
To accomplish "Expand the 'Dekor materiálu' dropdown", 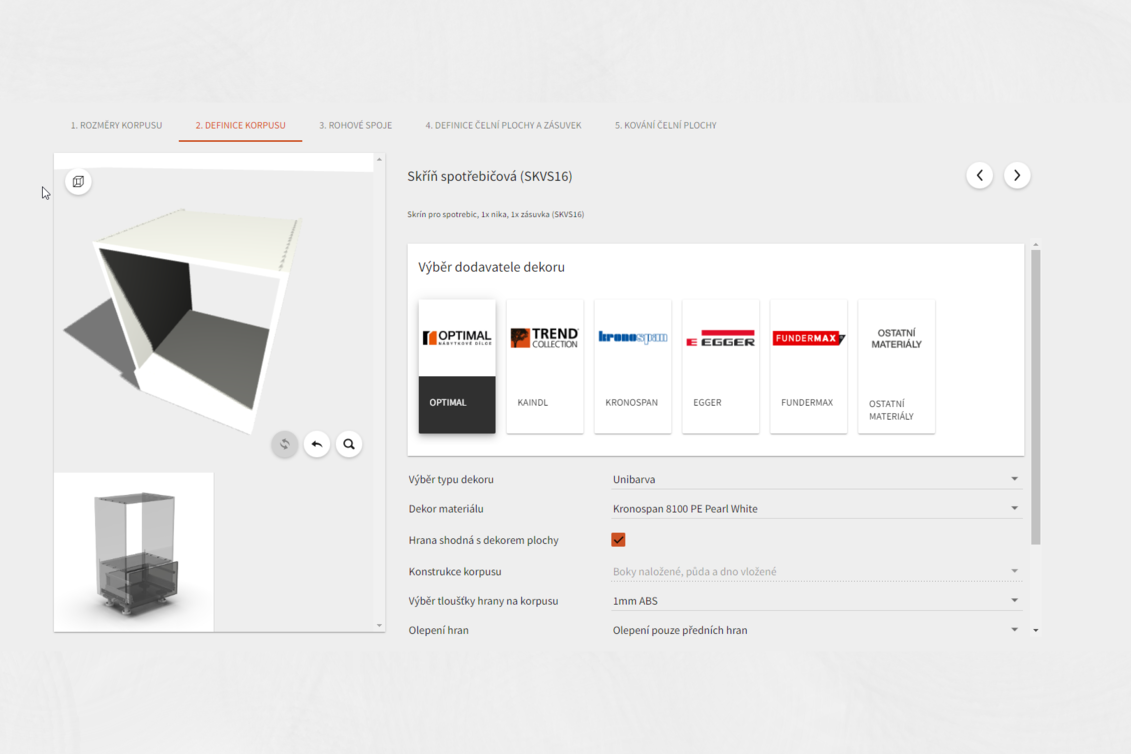I will pos(815,509).
